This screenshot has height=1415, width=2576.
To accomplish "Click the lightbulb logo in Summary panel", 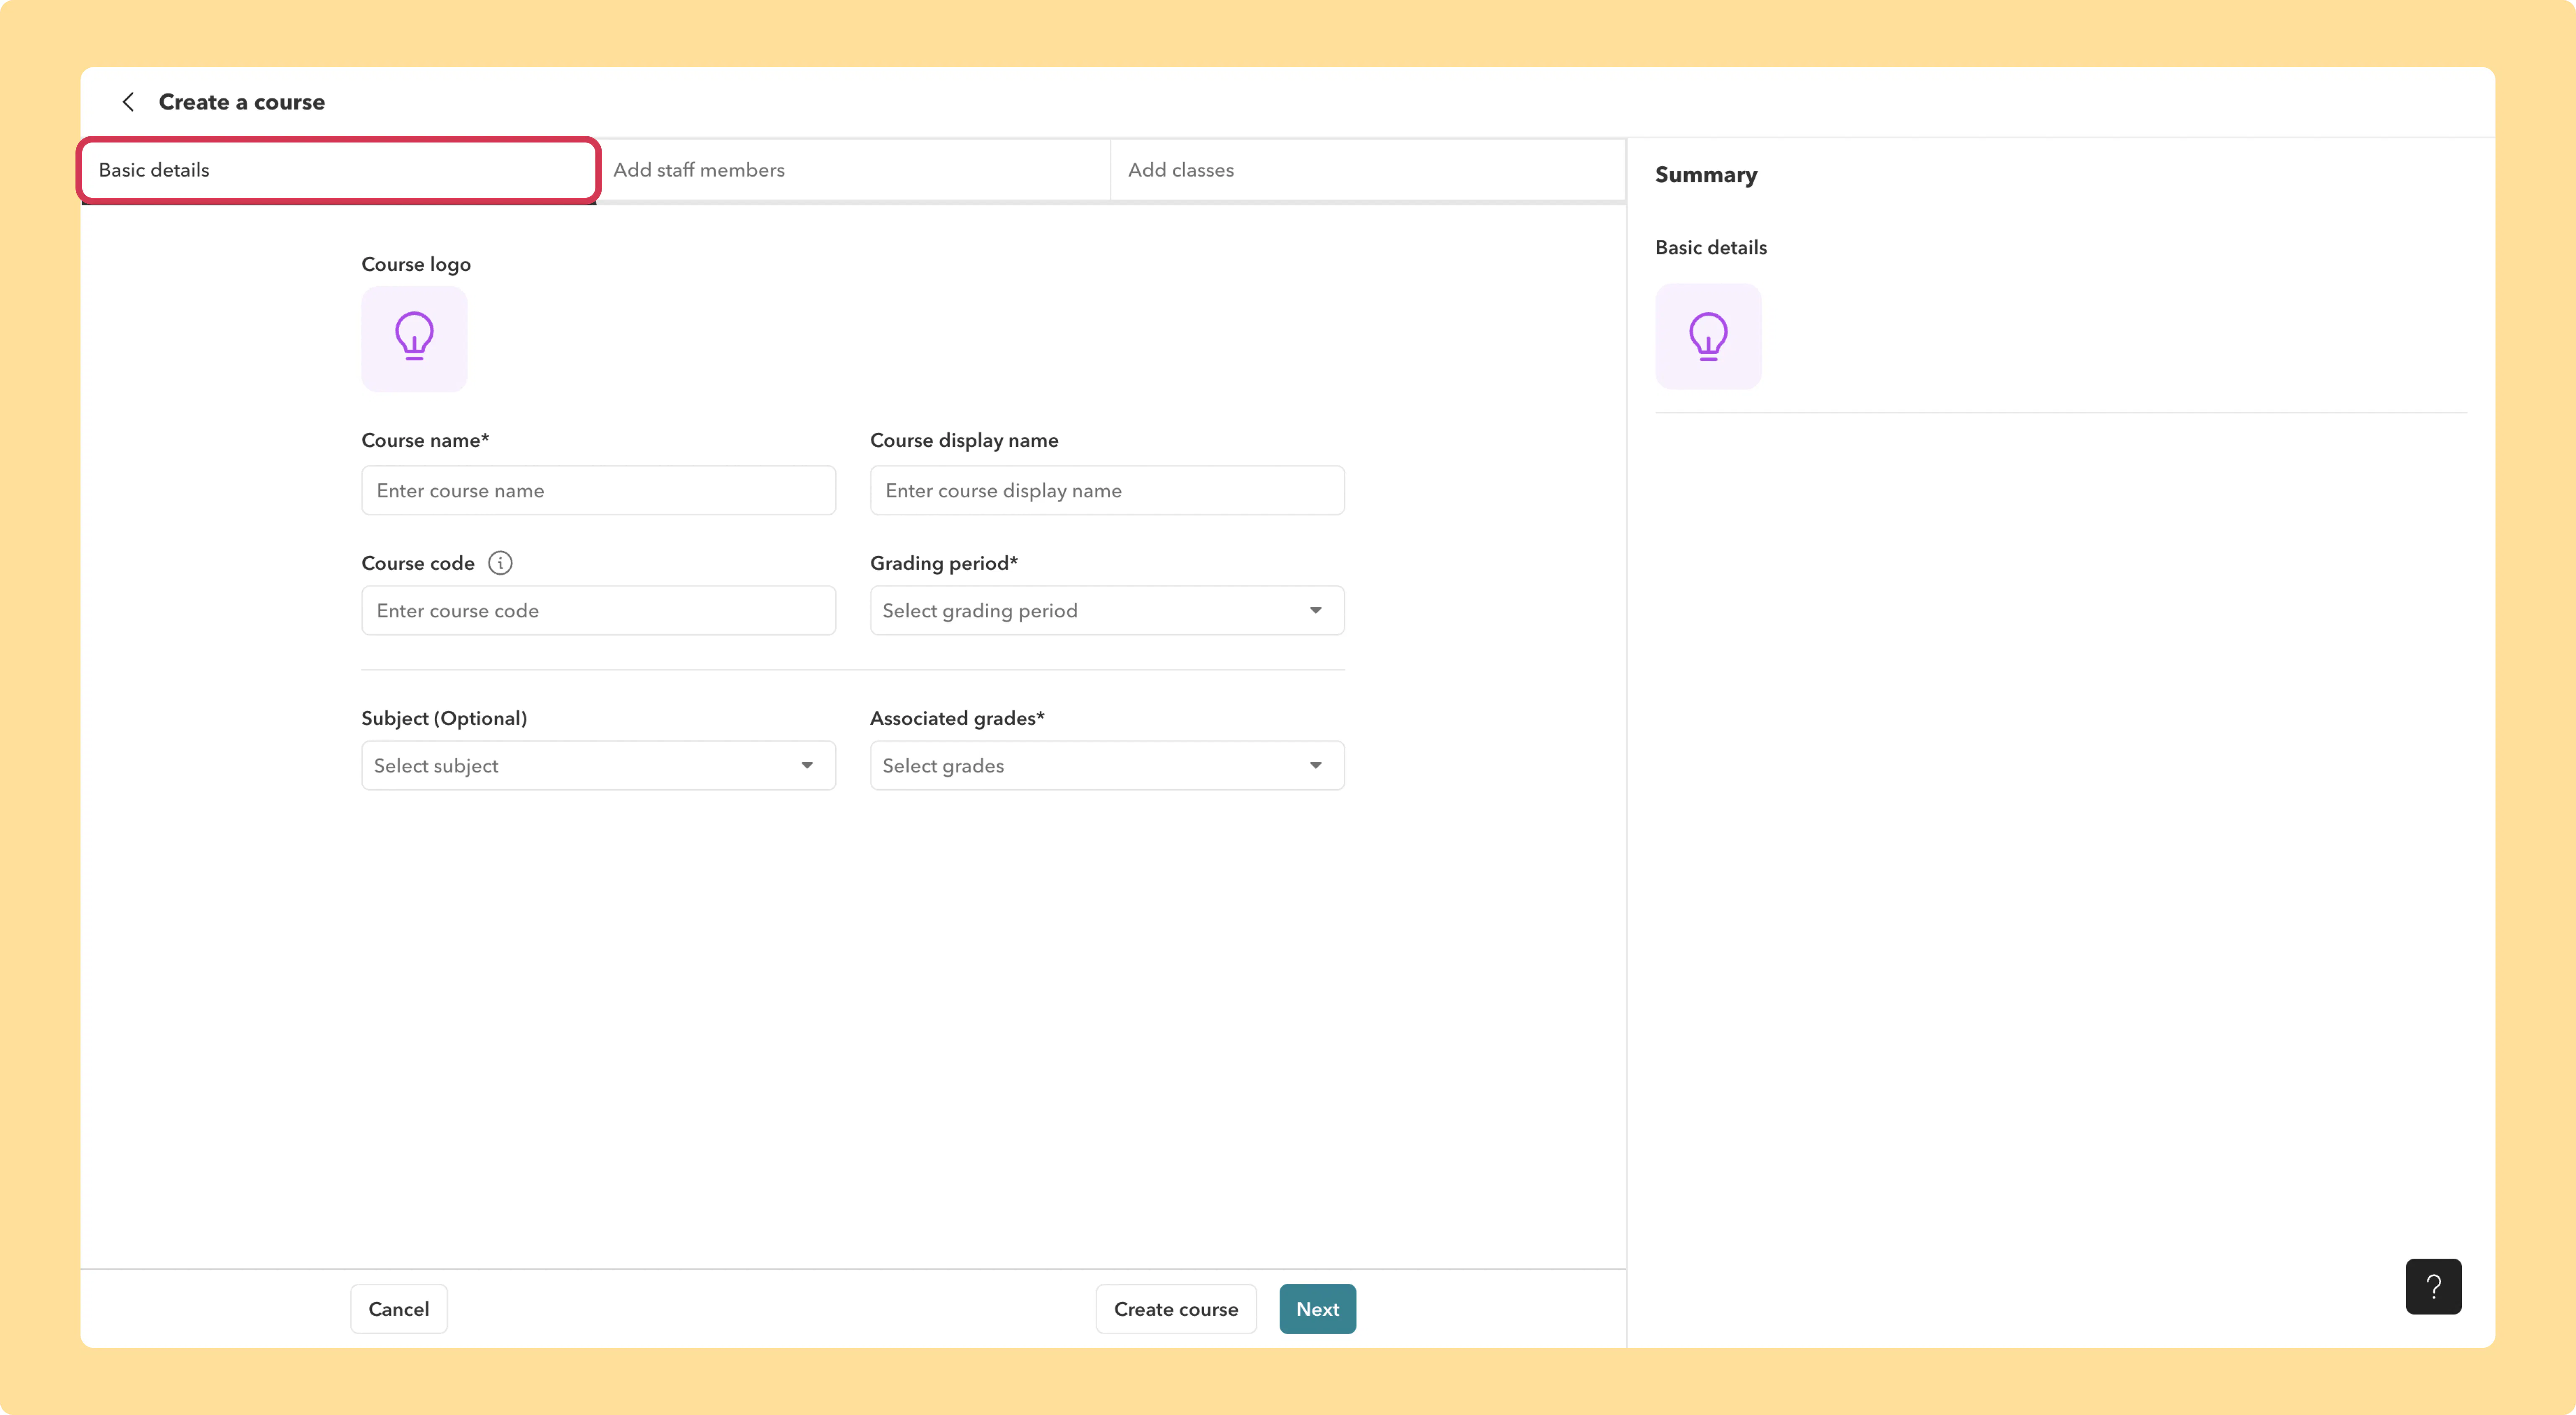I will click(x=1708, y=336).
